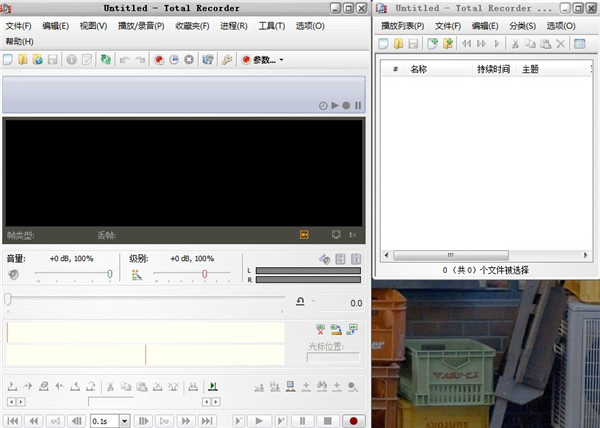This screenshot has height=428, width=600.
Task: Click the wrench settings icon in toolbar
Action: click(x=227, y=60)
